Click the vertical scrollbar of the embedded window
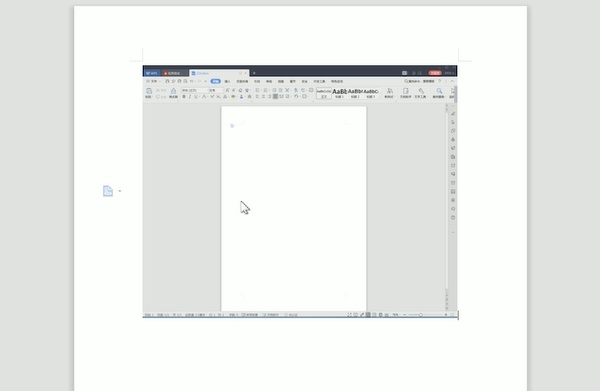This screenshot has height=391, width=600. pos(446,199)
